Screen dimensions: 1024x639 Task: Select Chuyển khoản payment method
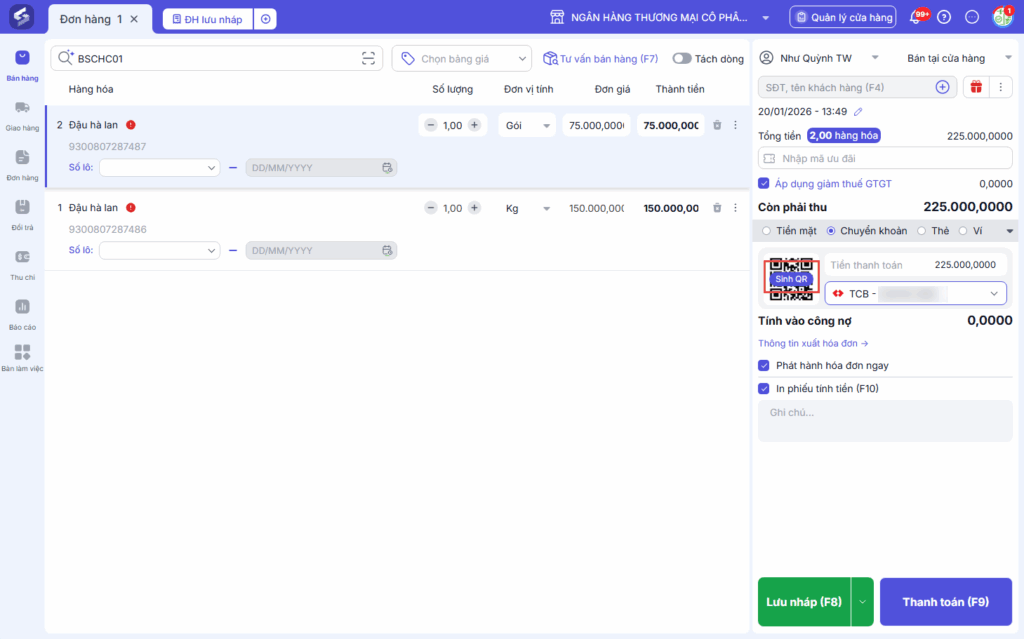coord(831,231)
